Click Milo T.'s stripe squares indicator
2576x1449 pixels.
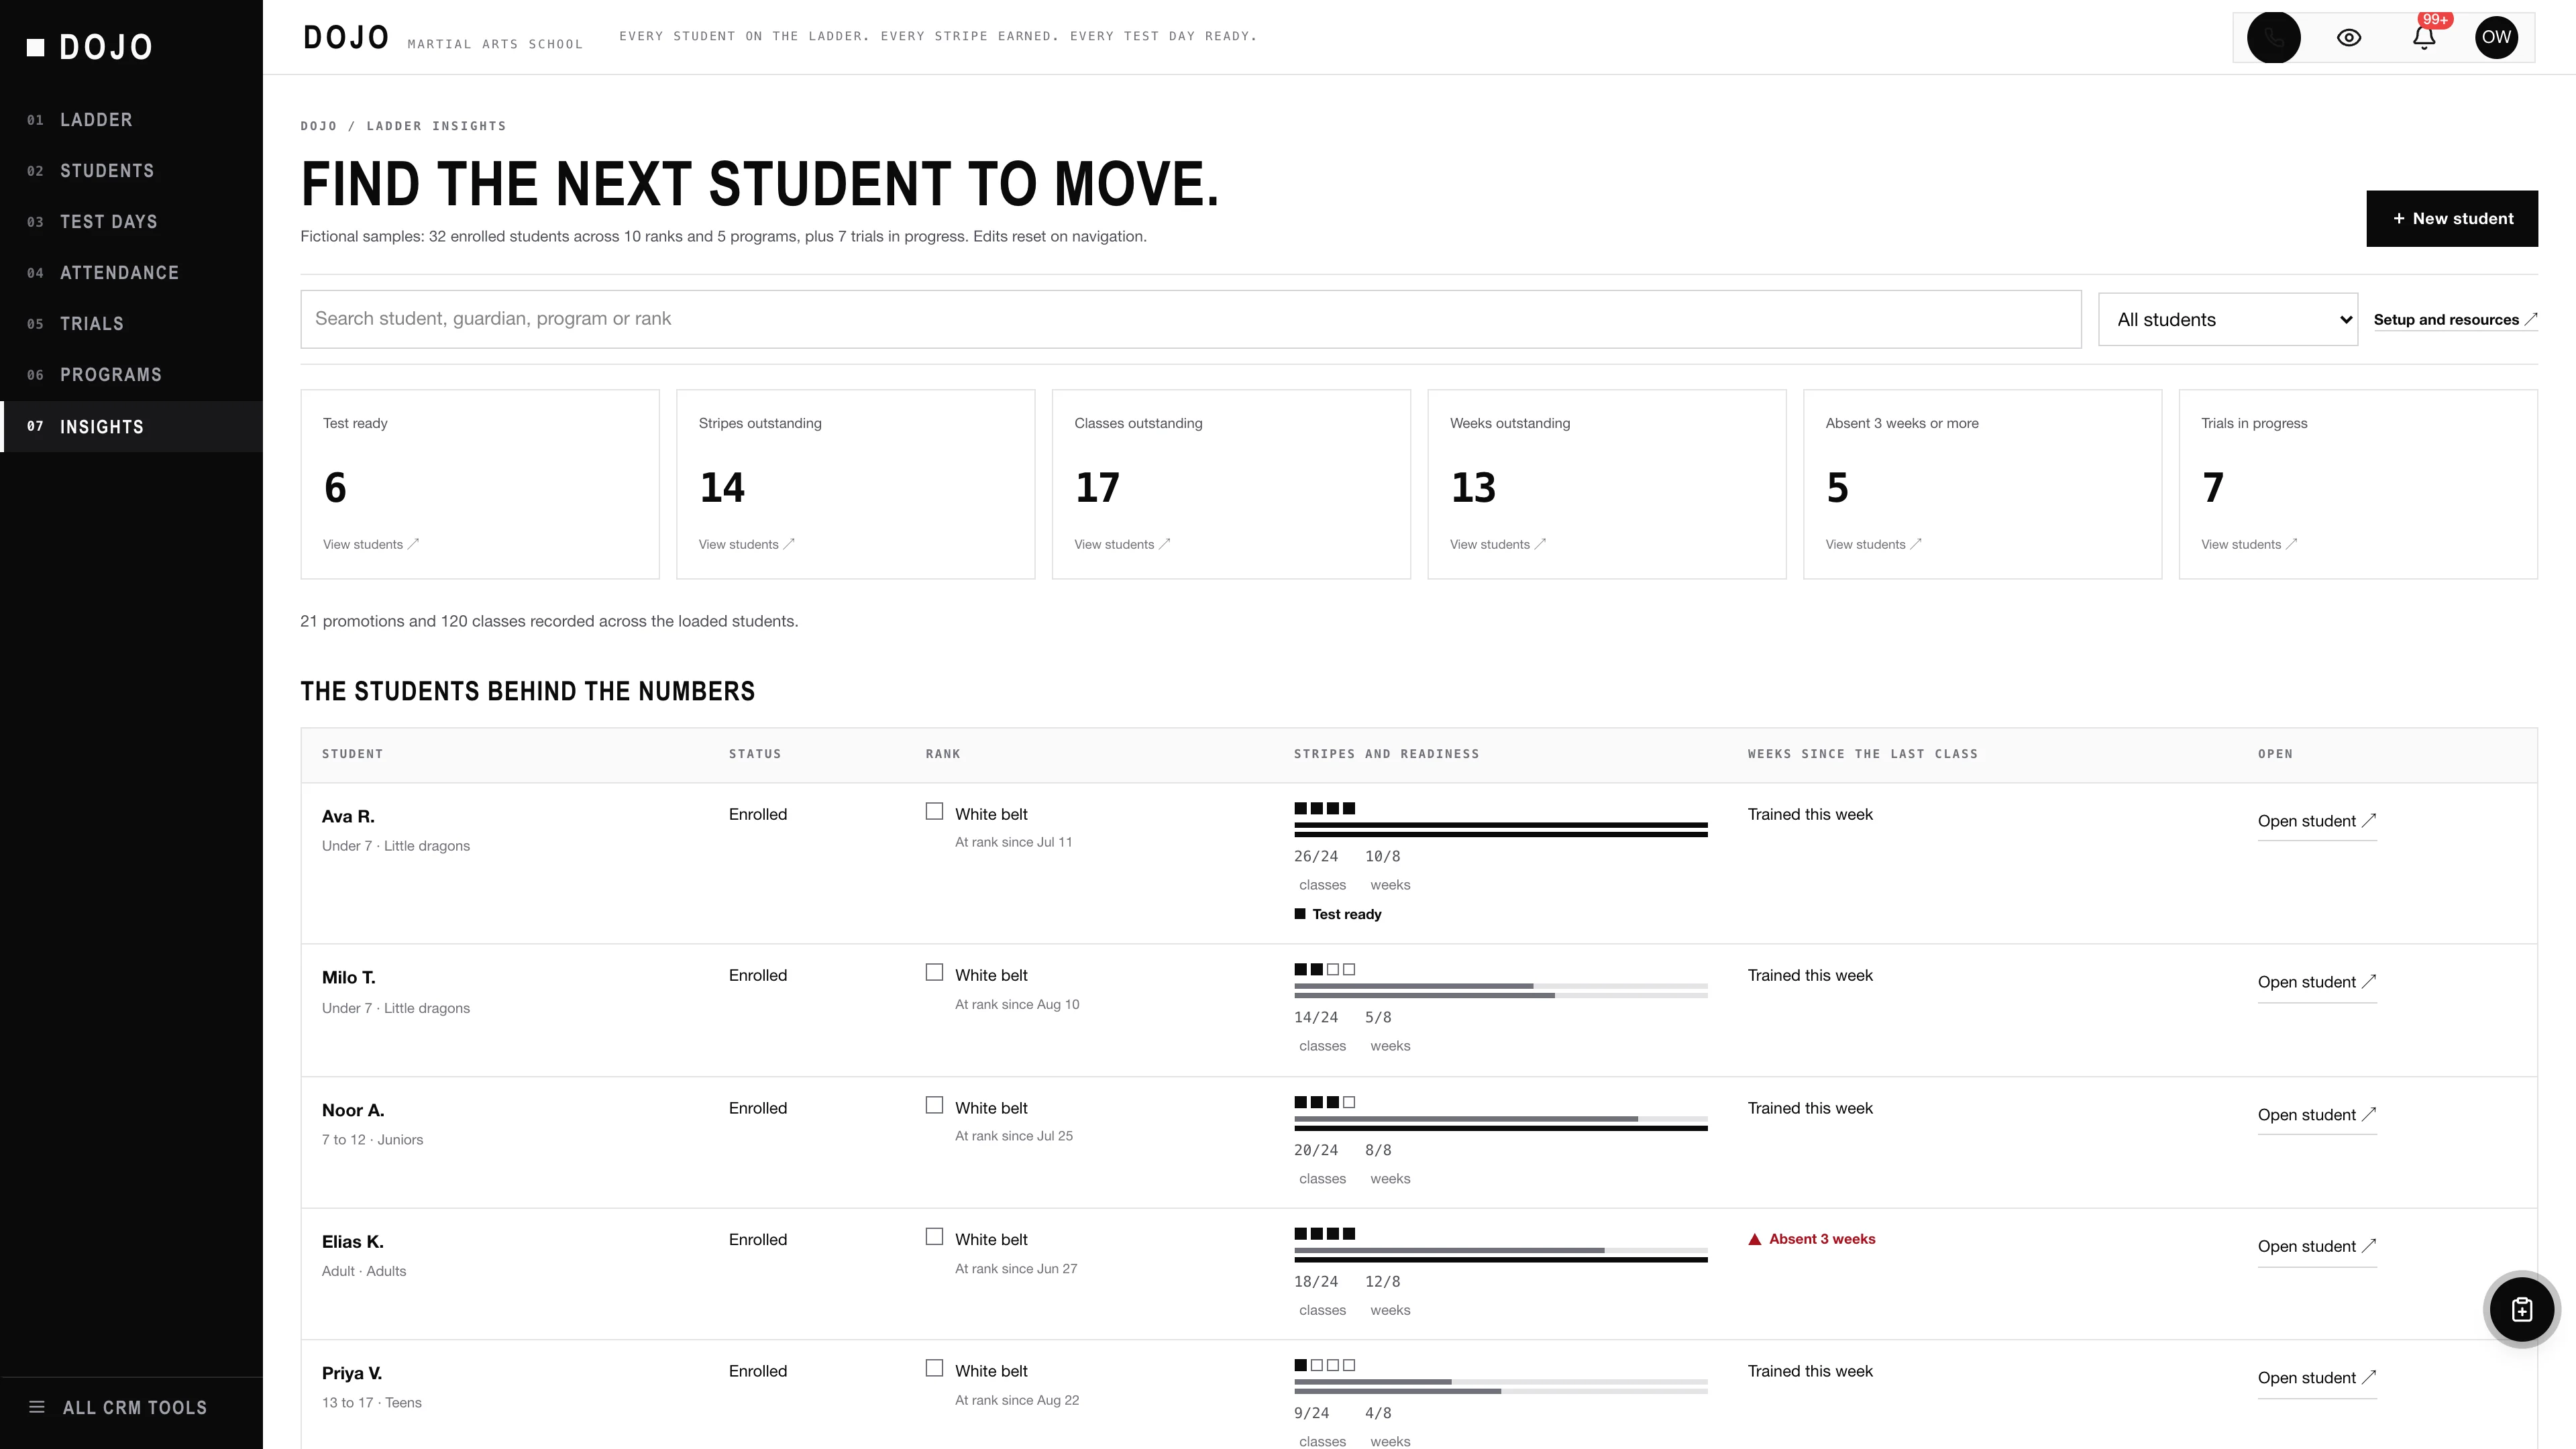click(1324, 969)
